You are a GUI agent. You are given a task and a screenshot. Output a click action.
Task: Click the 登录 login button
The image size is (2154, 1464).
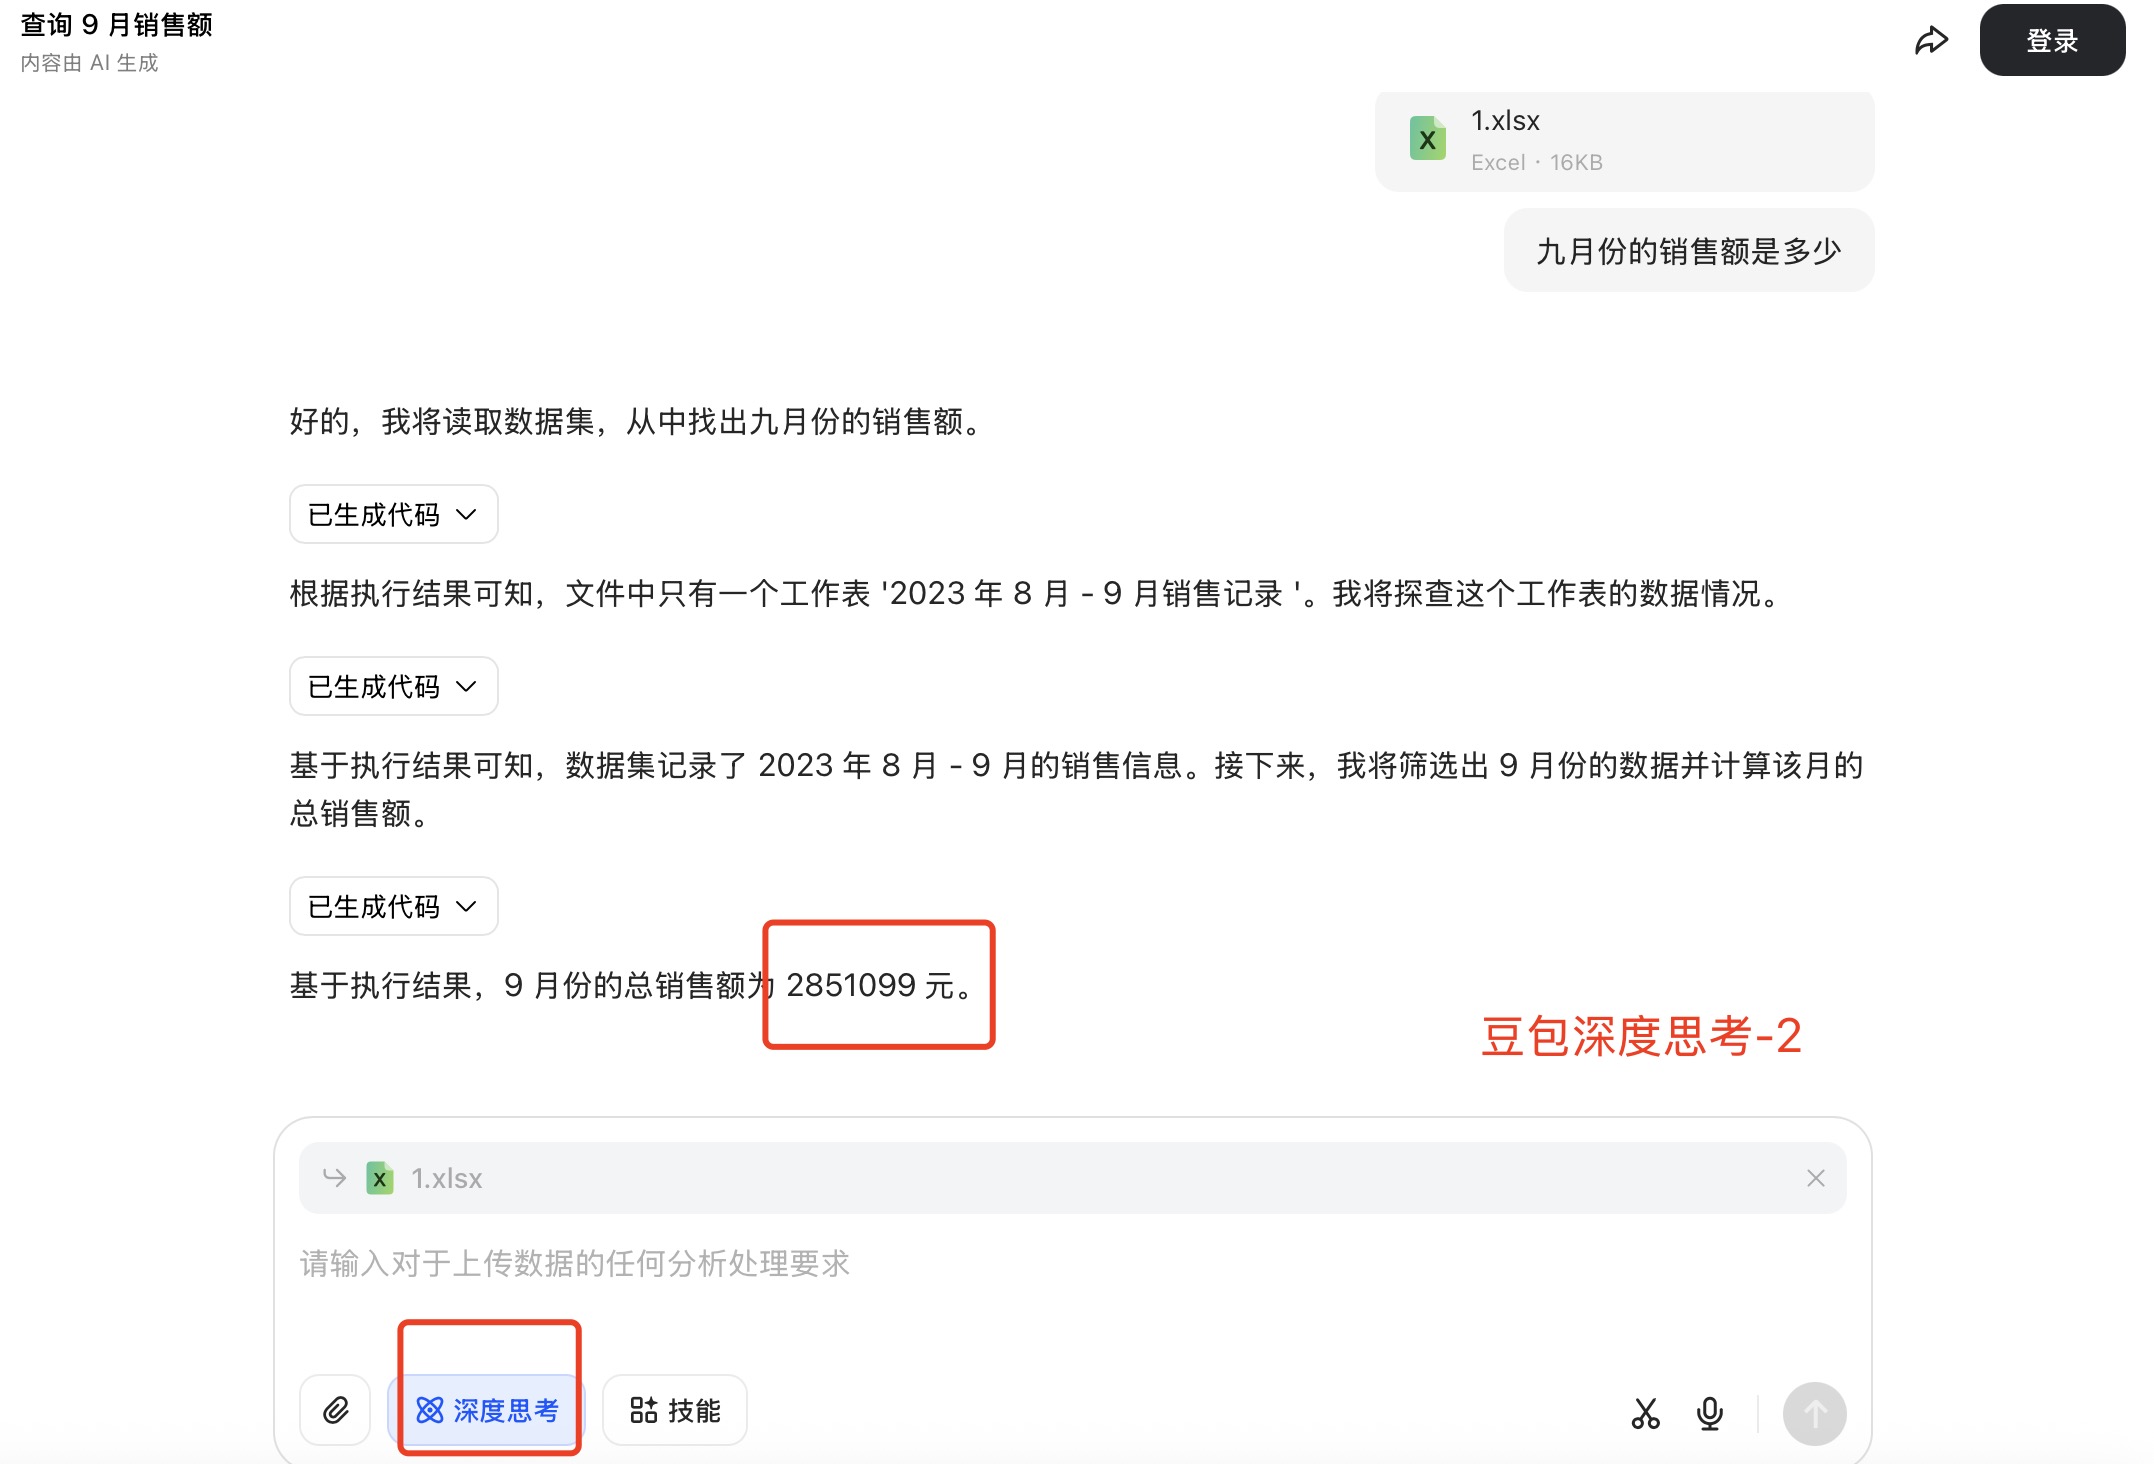click(2051, 41)
